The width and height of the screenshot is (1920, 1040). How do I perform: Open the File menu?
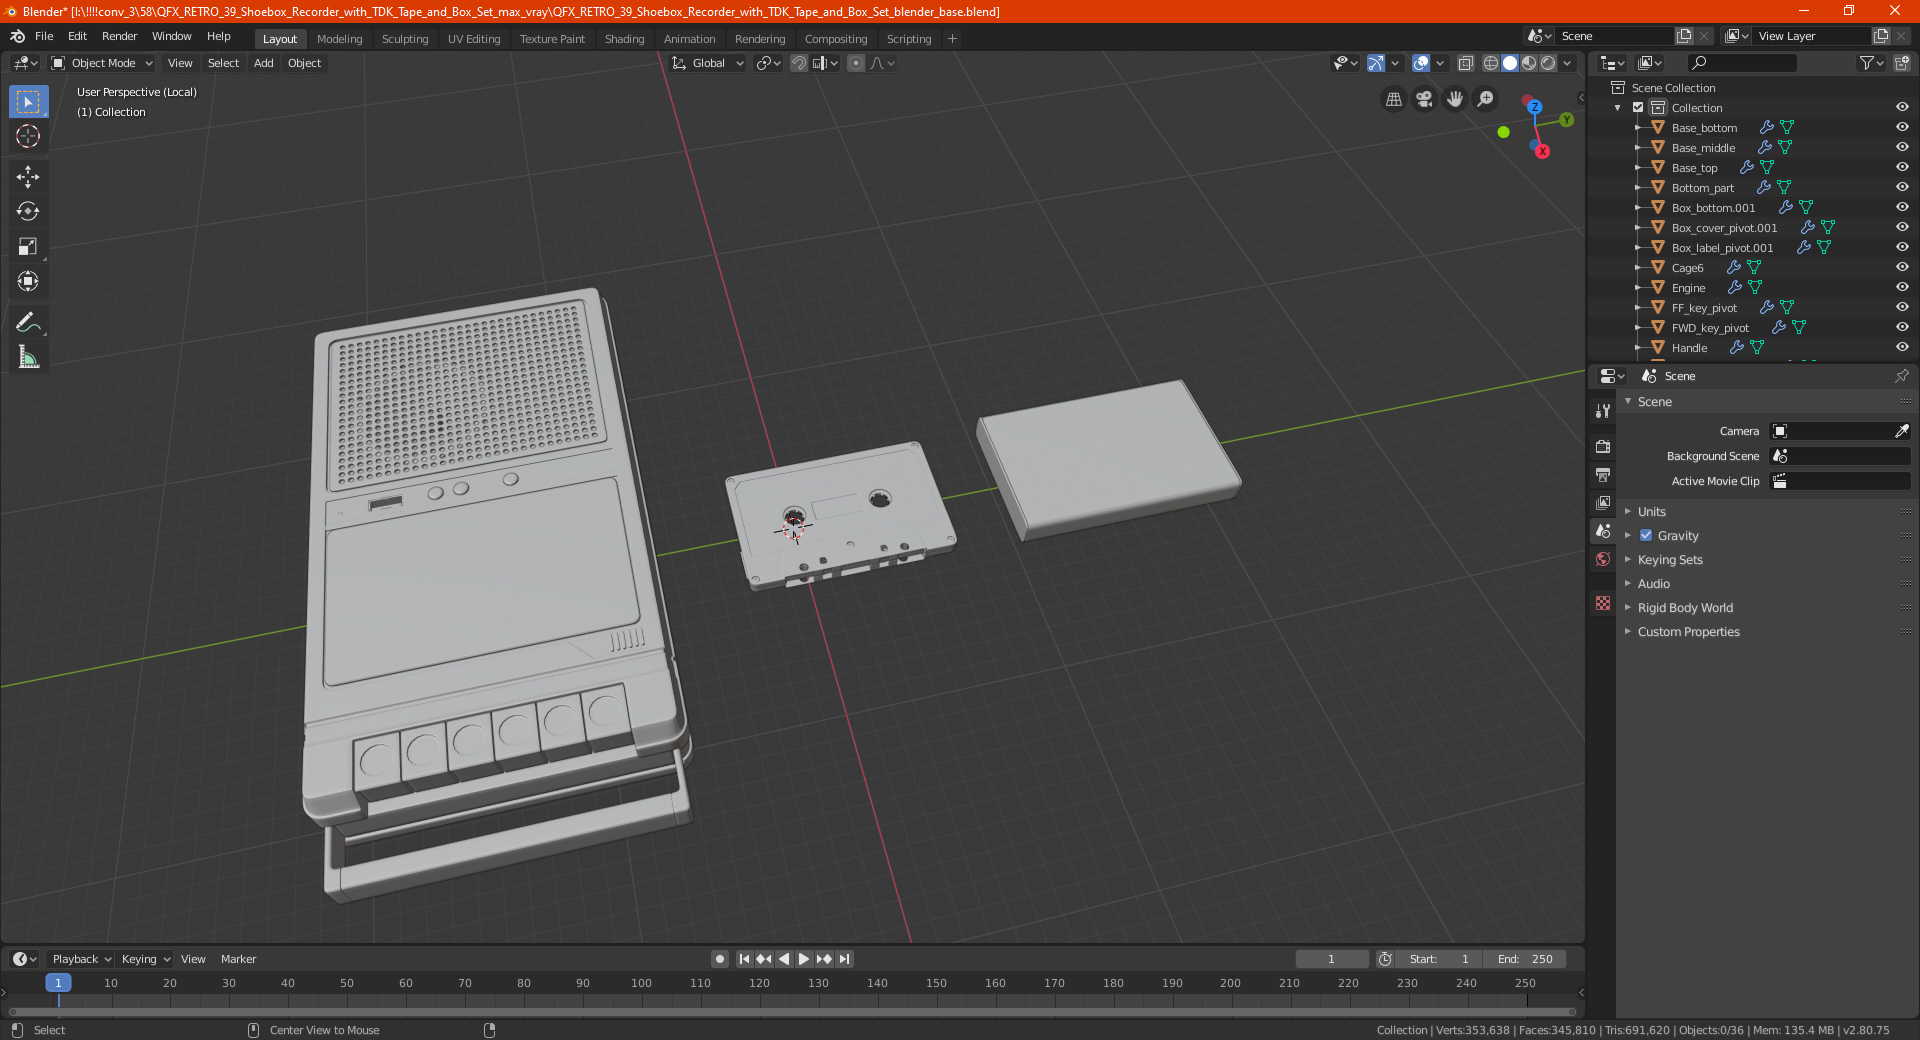click(44, 36)
